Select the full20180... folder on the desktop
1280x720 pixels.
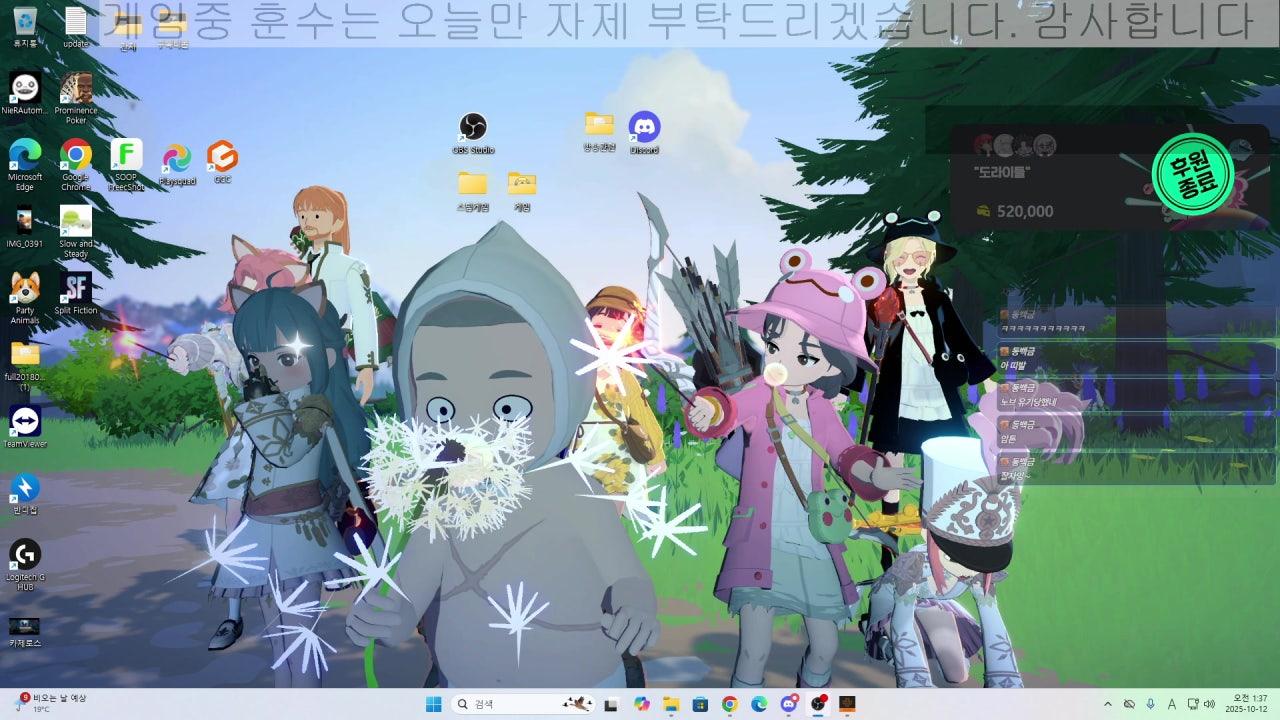(25, 364)
